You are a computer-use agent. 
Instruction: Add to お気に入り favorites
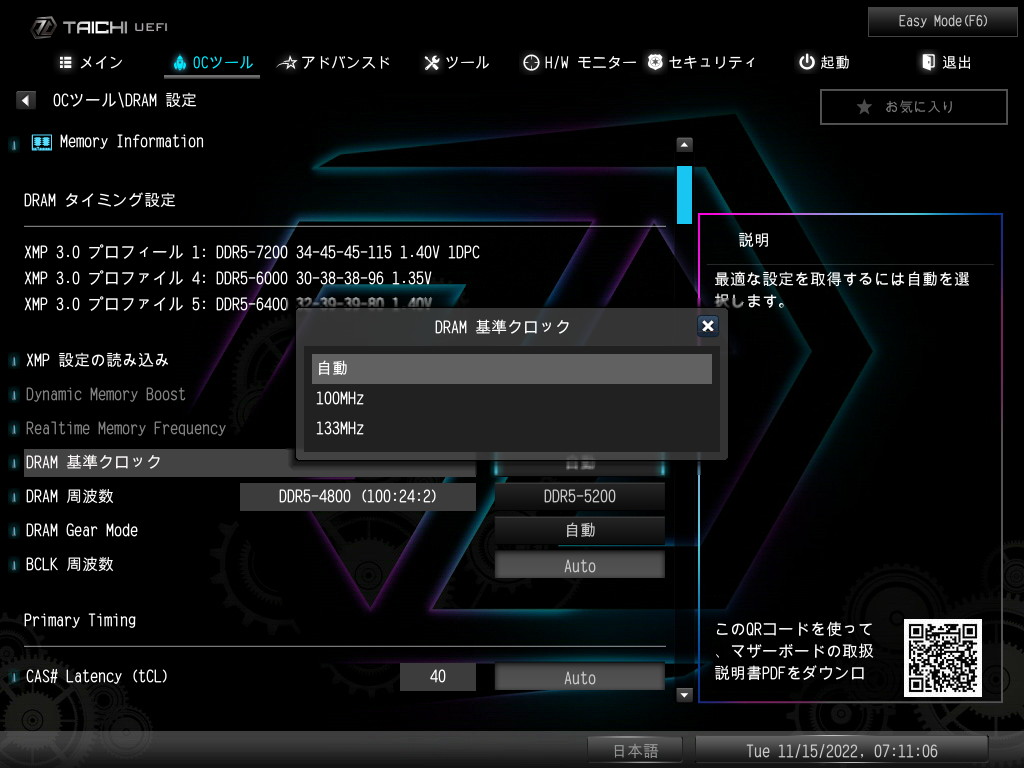tap(914, 106)
